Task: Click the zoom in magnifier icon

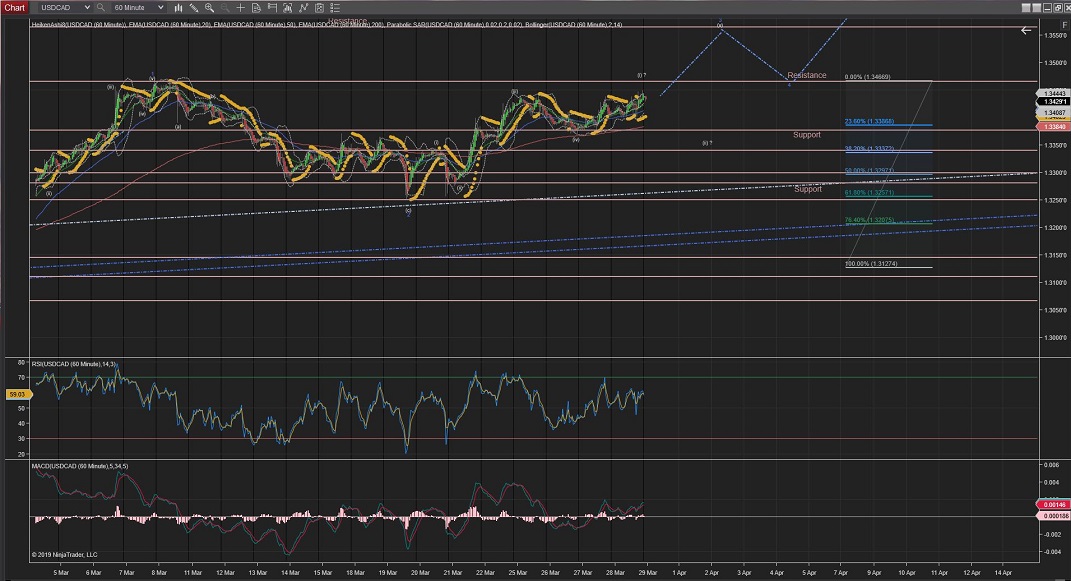Action: click(209, 8)
